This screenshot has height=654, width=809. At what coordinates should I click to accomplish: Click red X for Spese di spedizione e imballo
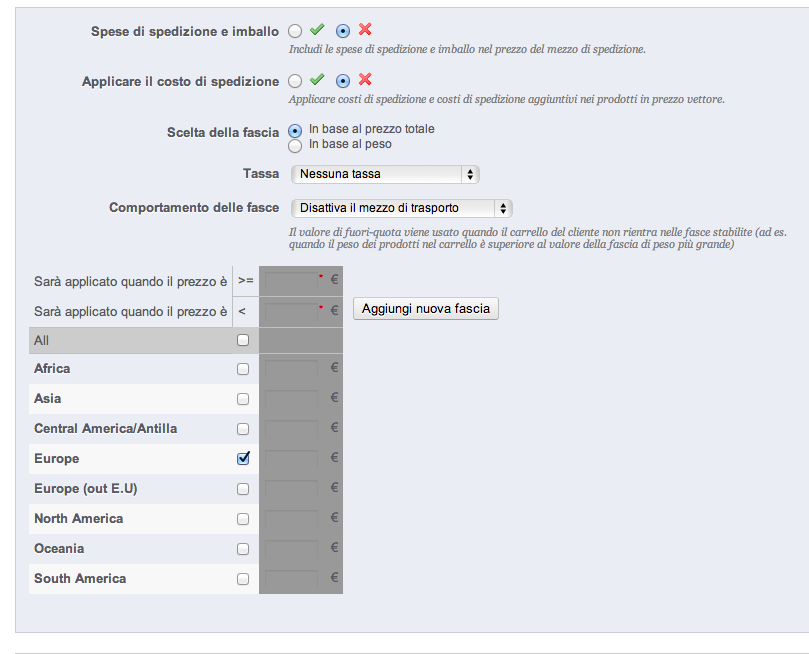(365, 31)
